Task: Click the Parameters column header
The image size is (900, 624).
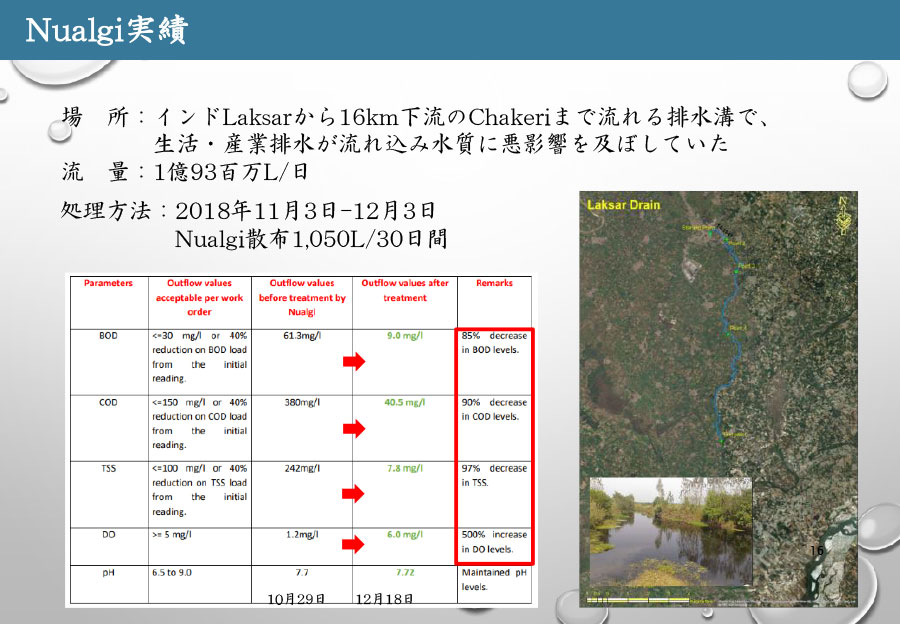Action: point(108,284)
